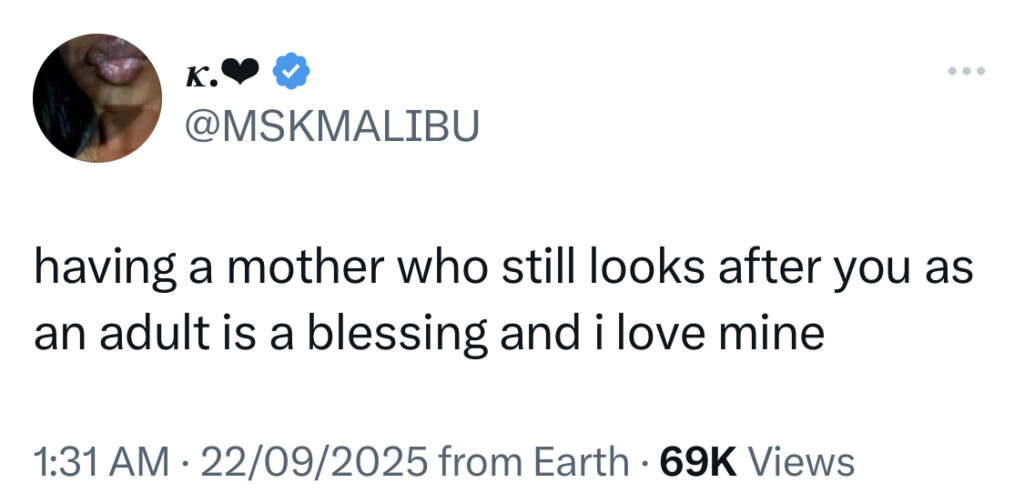The width and height of the screenshot is (1024, 493).
Task: Open the three-dot more options menu
Action: point(967,72)
